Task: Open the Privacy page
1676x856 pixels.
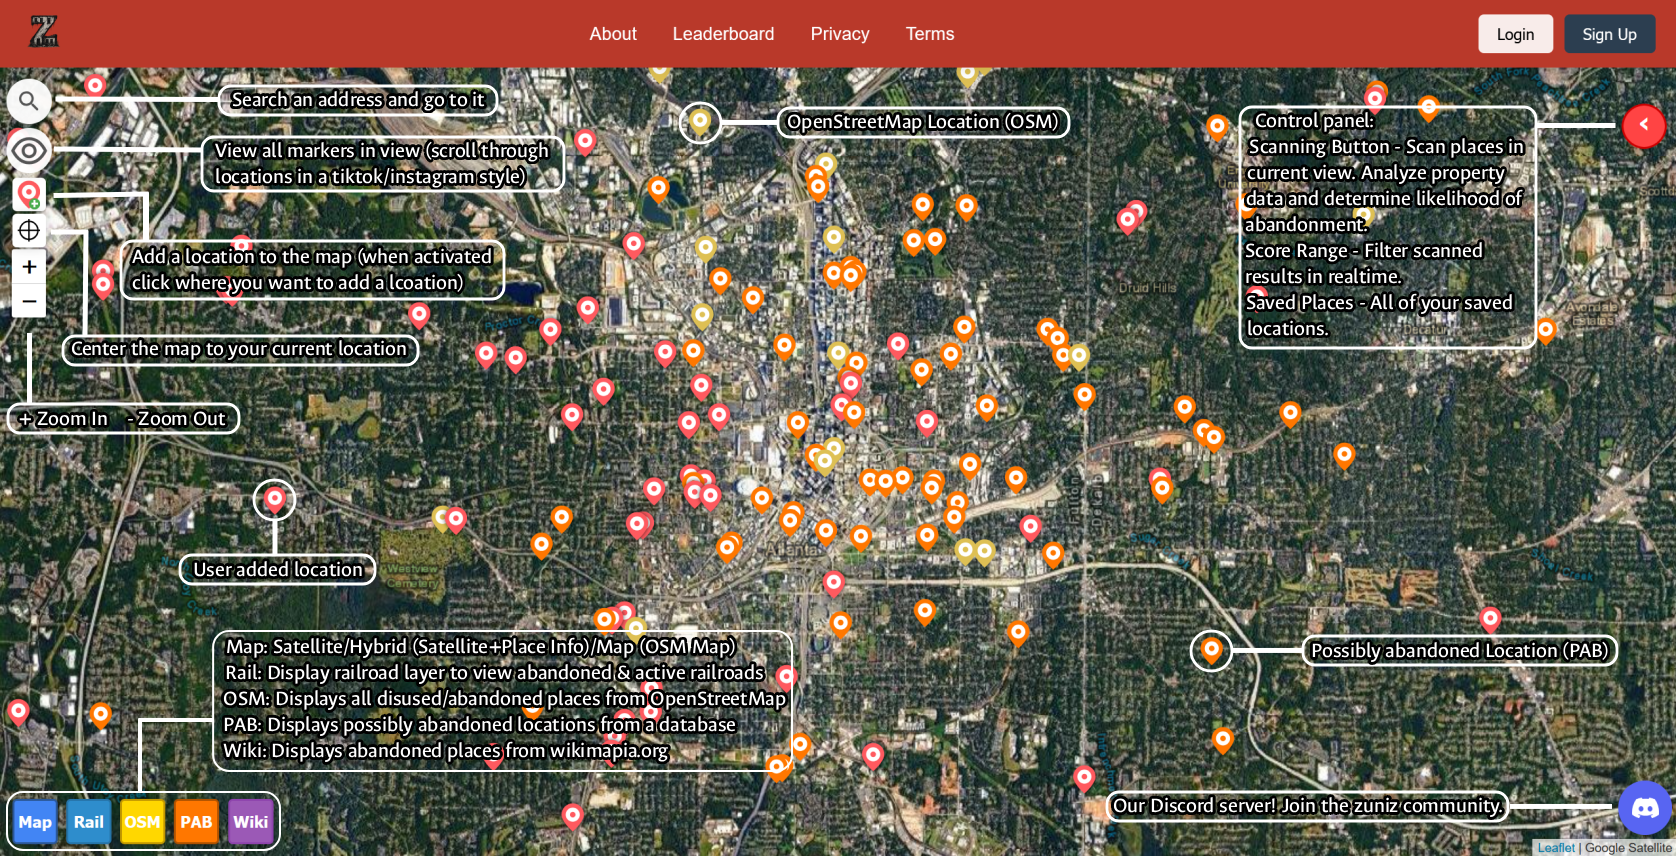Action: (839, 34)
